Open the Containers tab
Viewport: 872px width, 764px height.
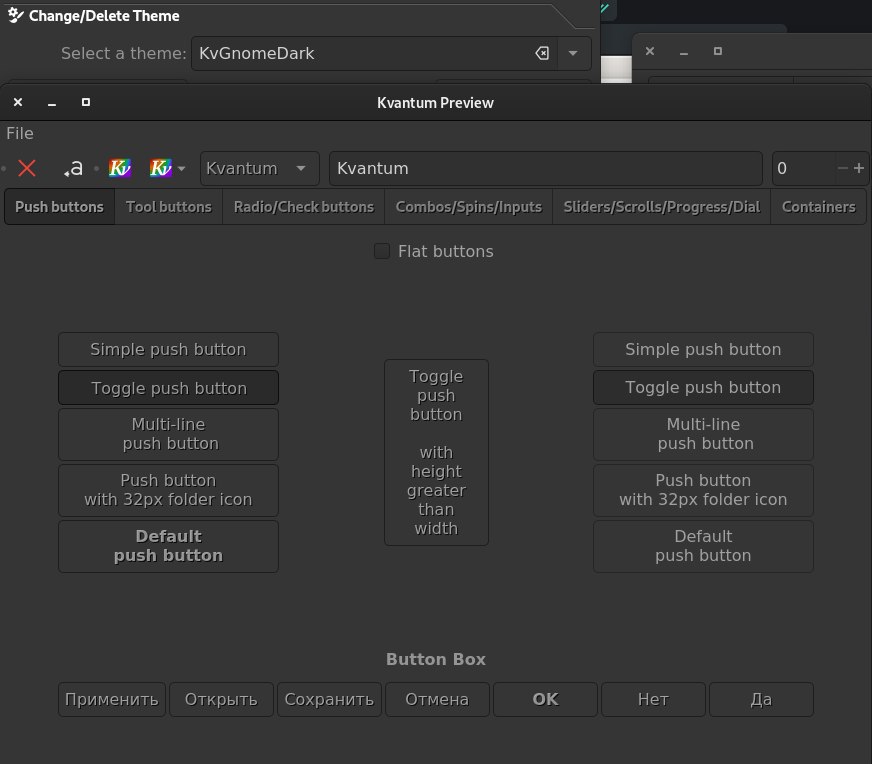(819, 207)
